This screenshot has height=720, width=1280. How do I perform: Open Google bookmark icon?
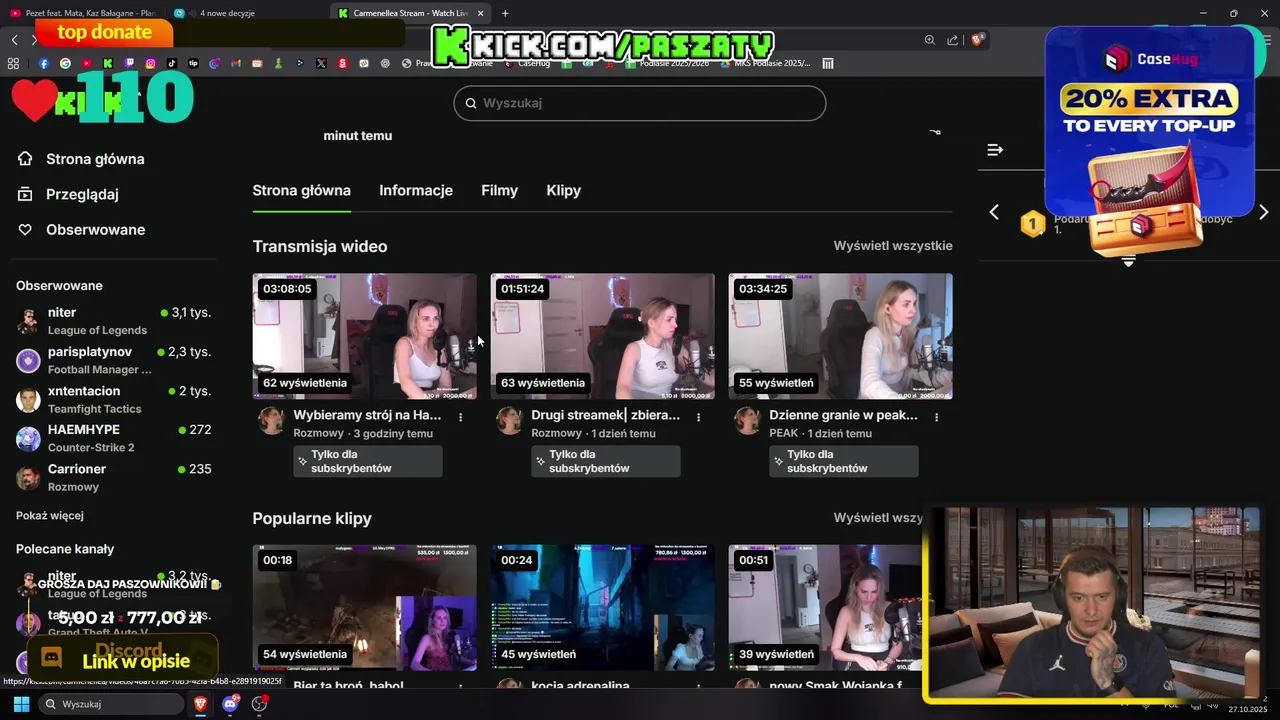coord(65,63)
